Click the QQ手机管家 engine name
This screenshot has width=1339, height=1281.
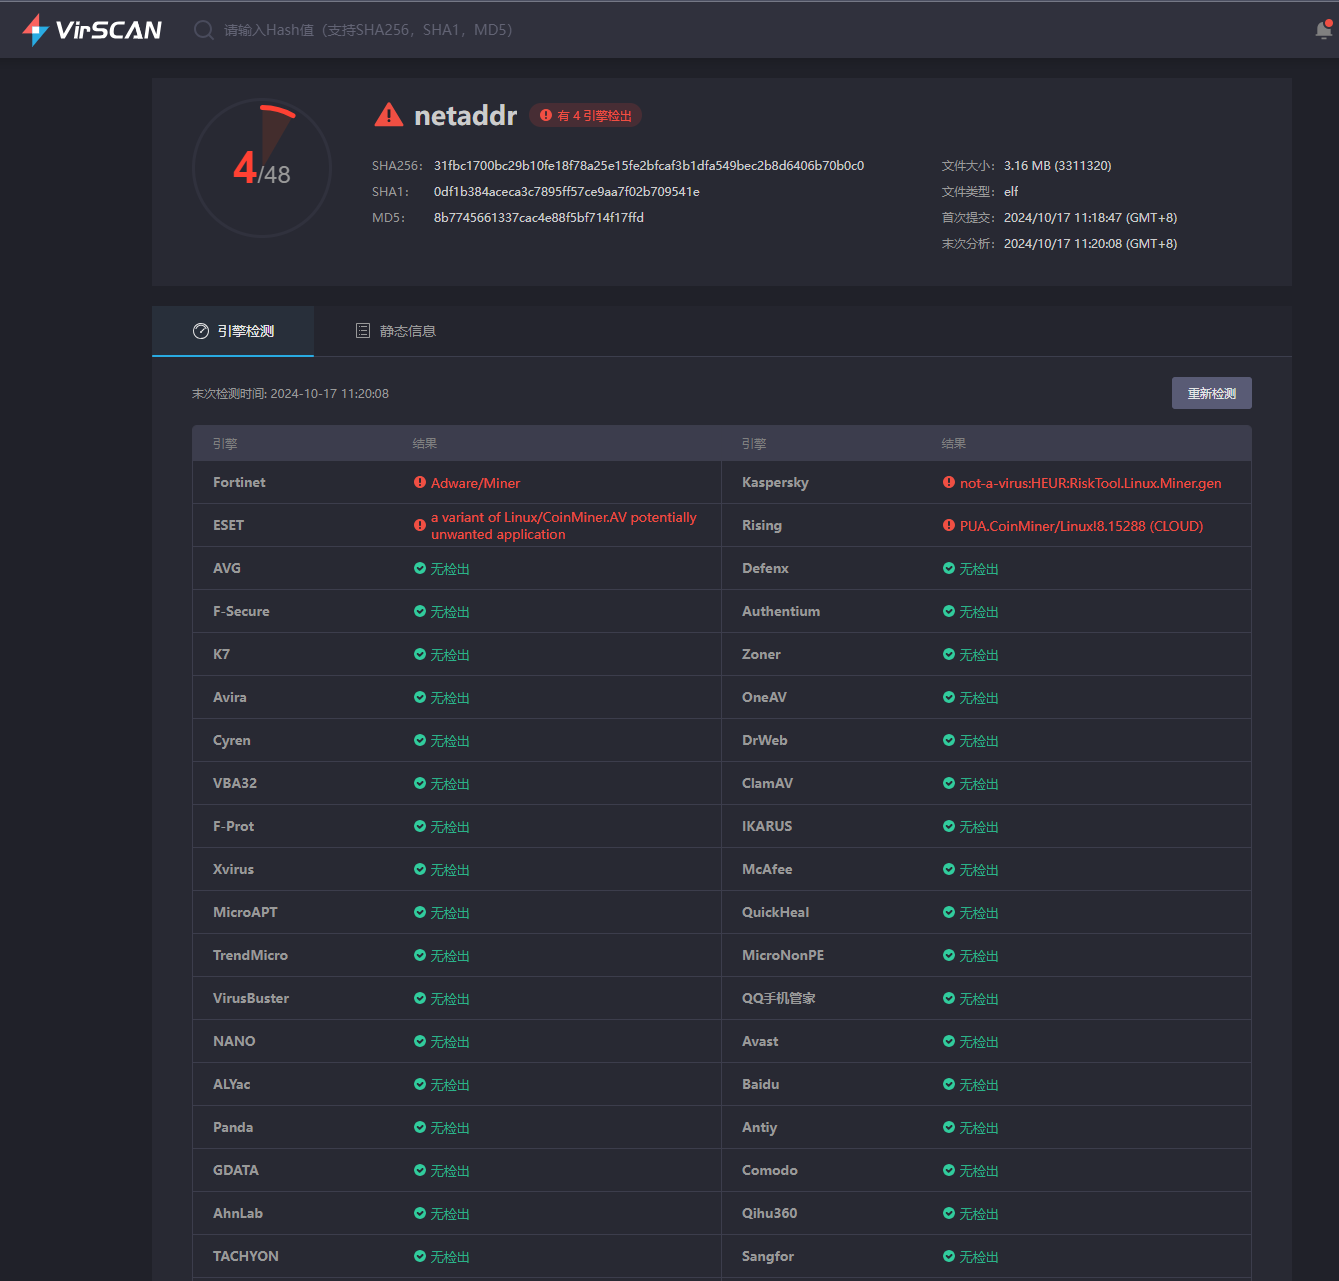(x=779, y=998)
